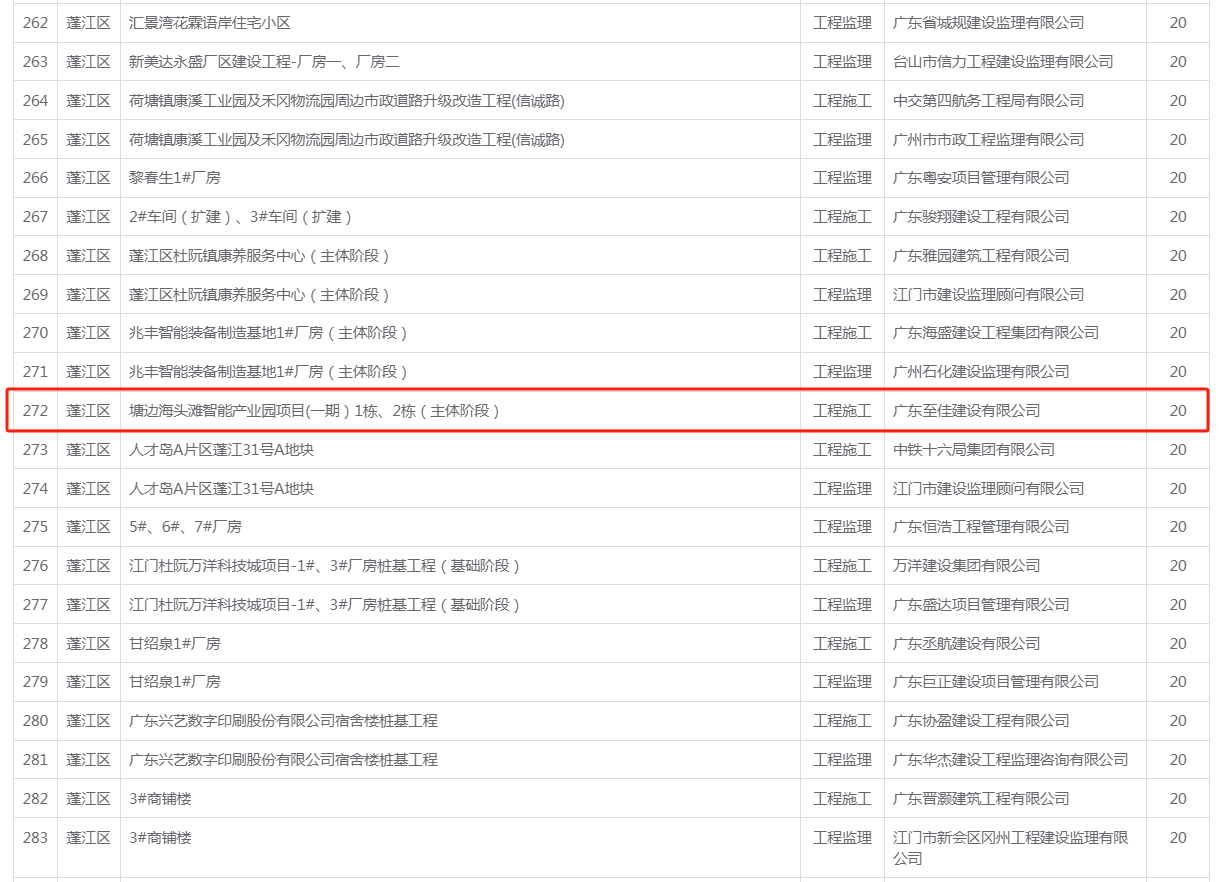
Task: Click company 广东盛达项目管理有限公司
Action: pyautogui.click(x=981, y=604)
